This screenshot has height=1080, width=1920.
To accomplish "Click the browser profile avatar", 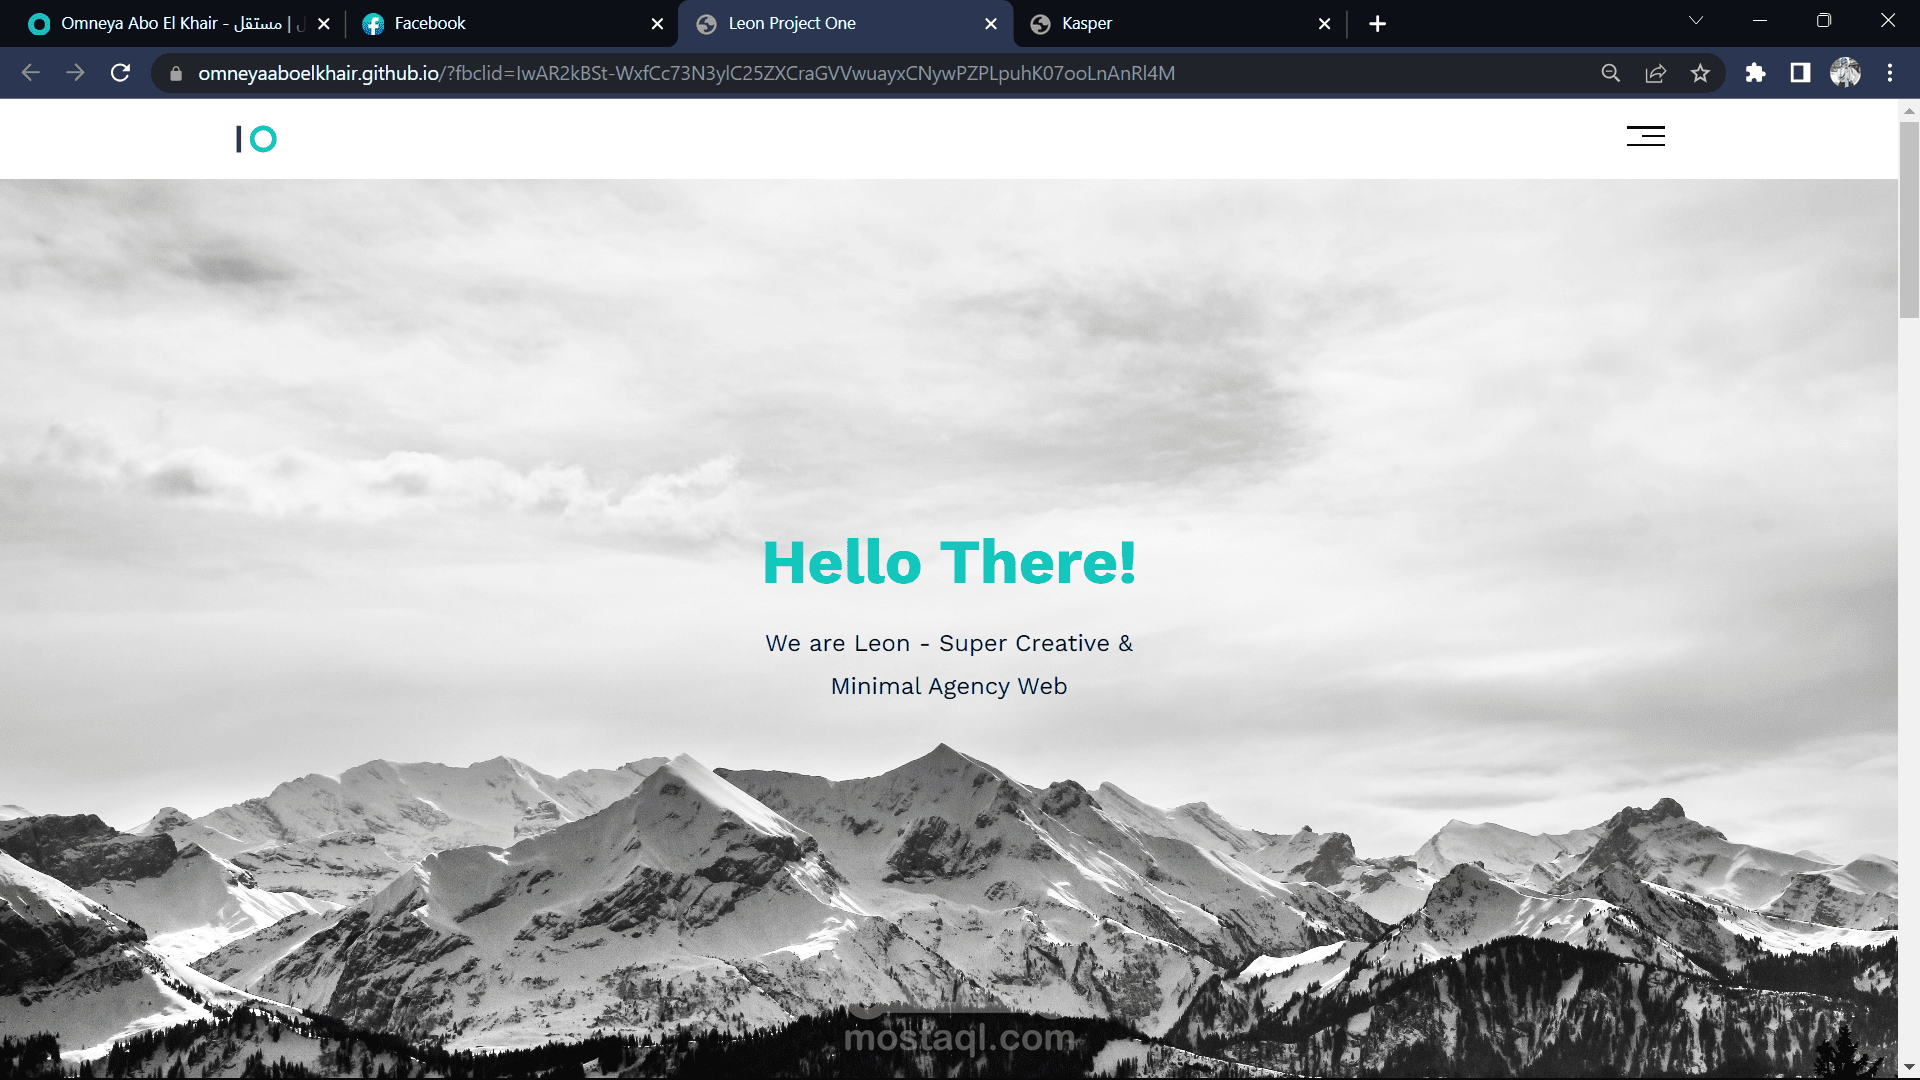I will (x=1846, y=72).
